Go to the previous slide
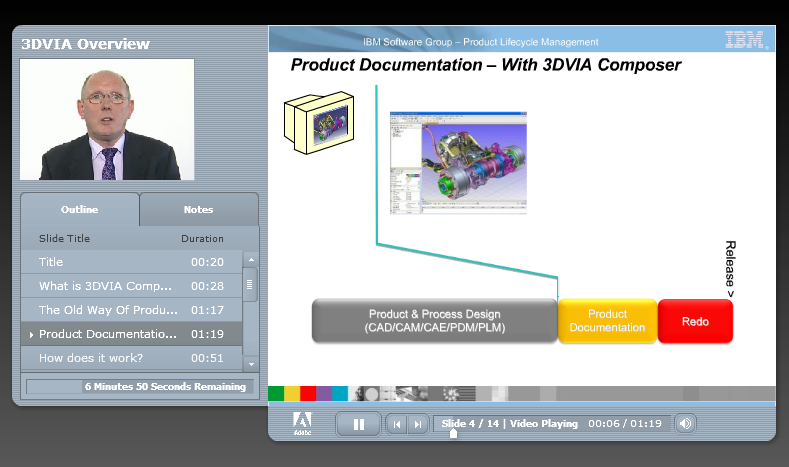Image resolution: width=789 pixels, height=467 pixels. [397, 424]
